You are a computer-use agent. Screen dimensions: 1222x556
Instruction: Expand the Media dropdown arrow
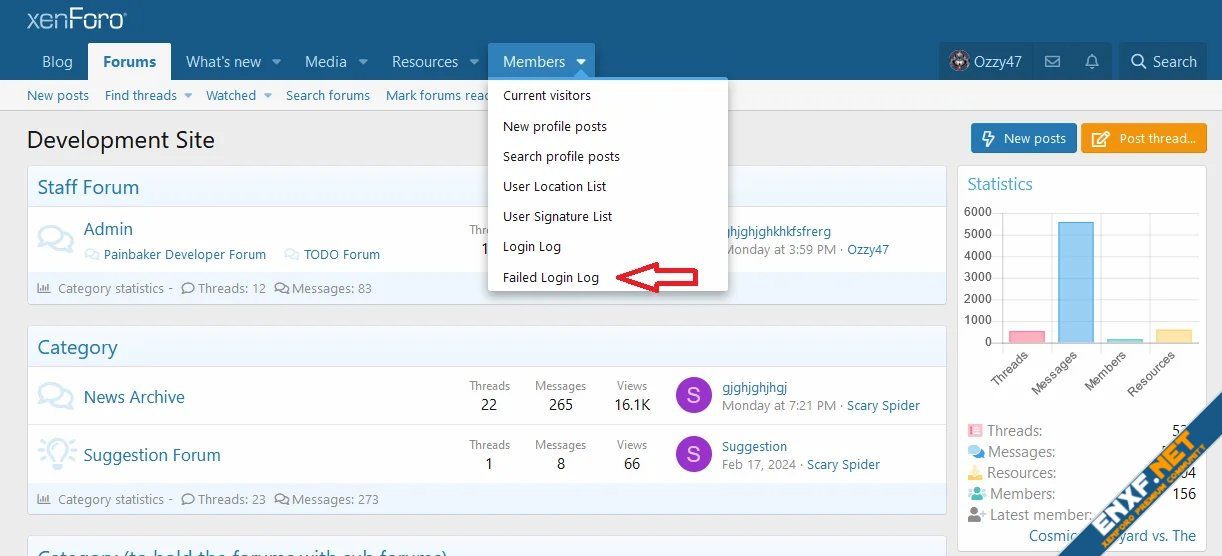(x=364, y=62)
